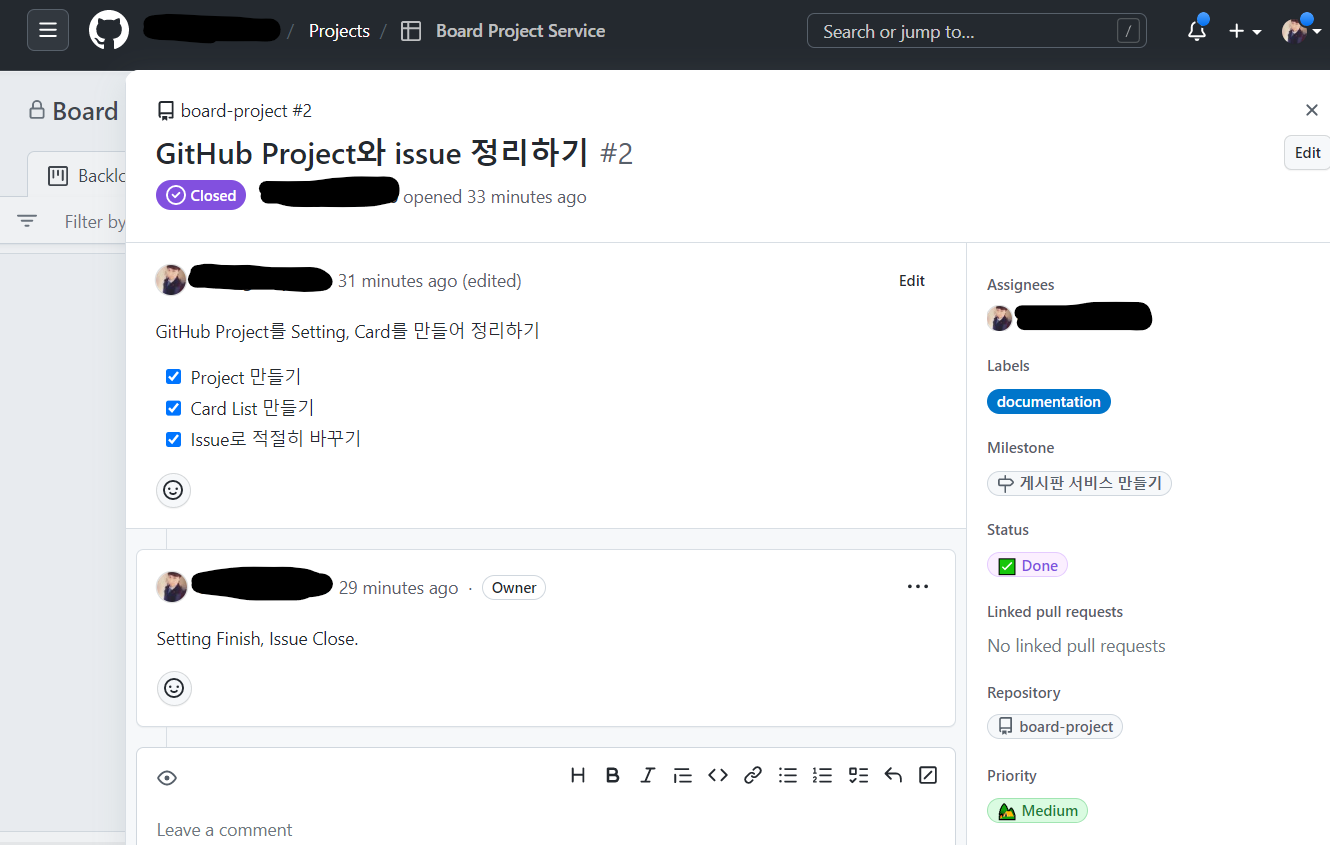
Task: Click the Labels section heading
Action: (1008, 366)
